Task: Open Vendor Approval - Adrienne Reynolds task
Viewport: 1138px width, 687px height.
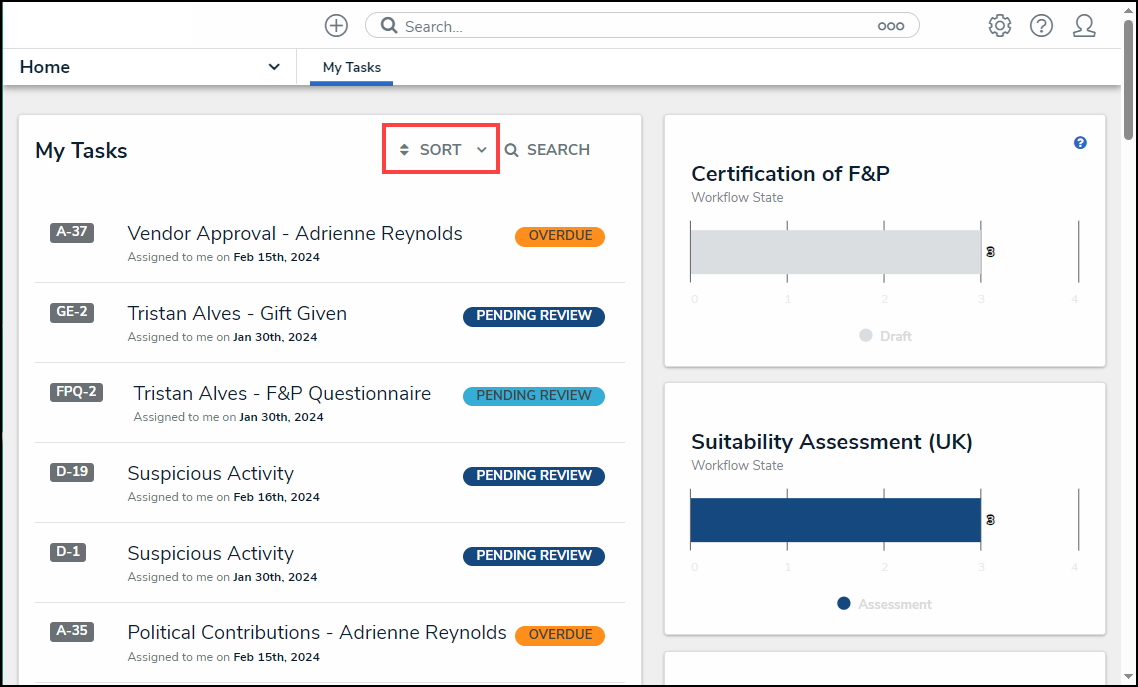Action: [295, 234]
